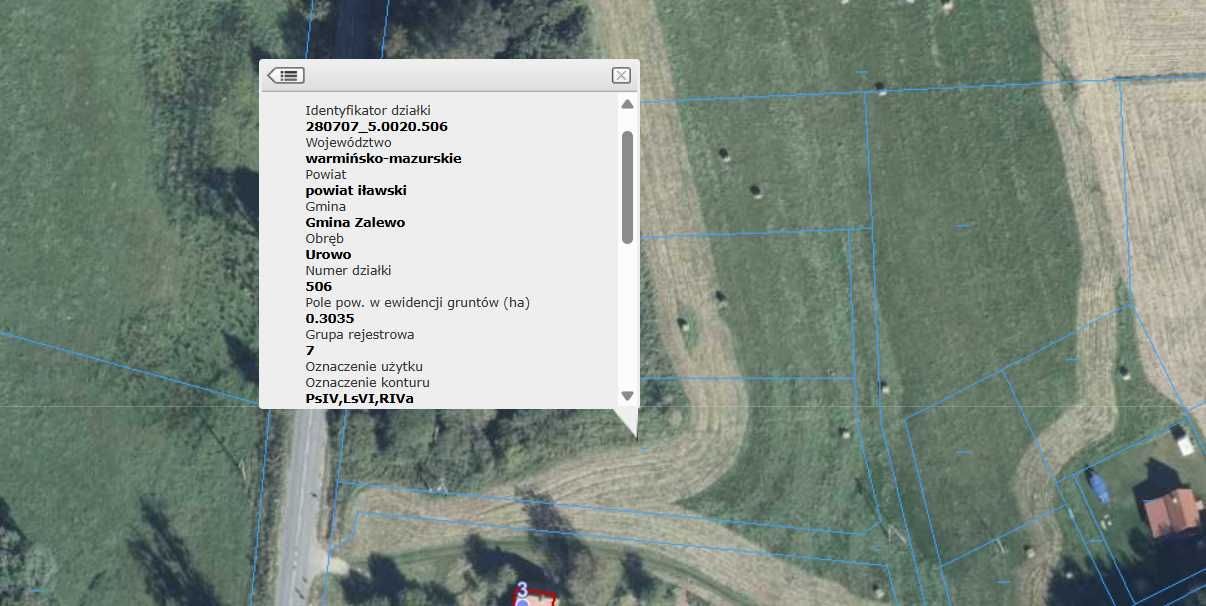Screen dimensions: 1206x606
Task: Click the label Gmina
Action: click(325, 207)
